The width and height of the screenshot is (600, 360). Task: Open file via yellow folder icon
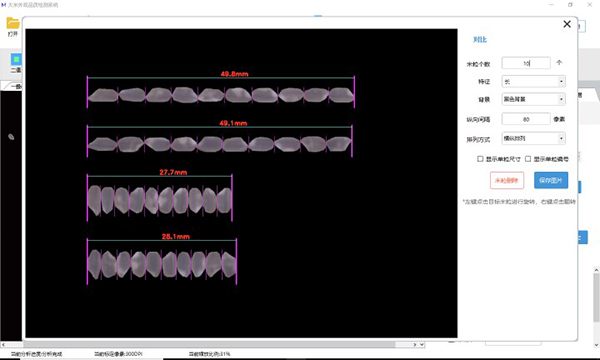(x=13, y=23)
